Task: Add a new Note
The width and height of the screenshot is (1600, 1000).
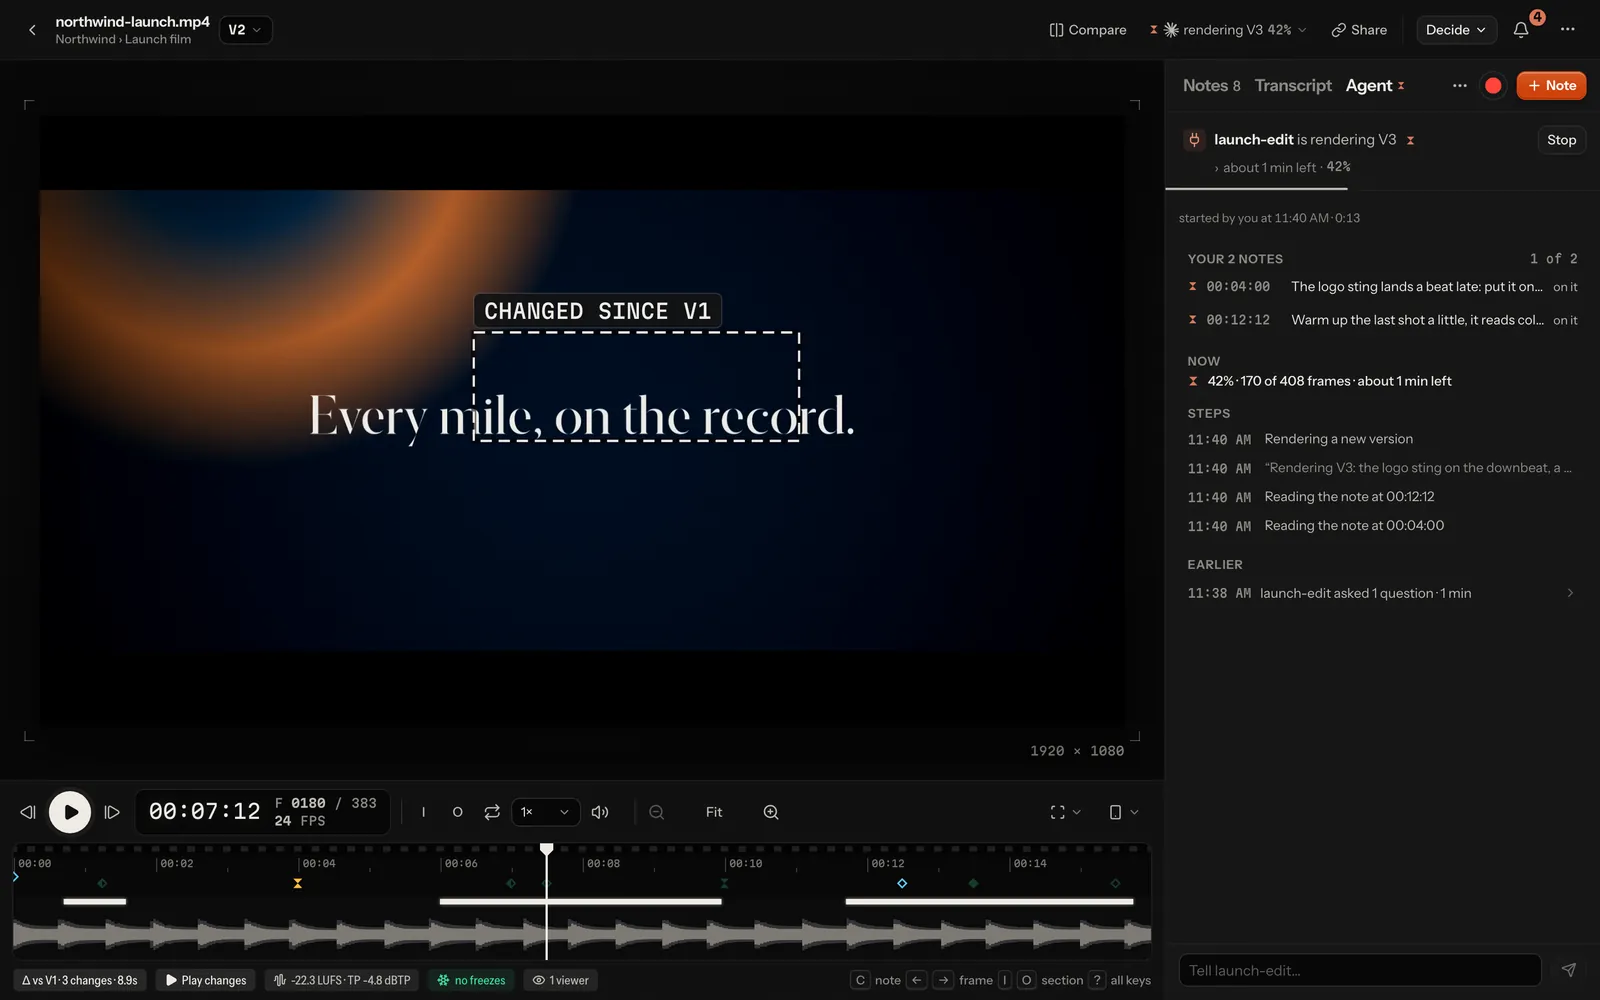Action: click(1551, 86)
